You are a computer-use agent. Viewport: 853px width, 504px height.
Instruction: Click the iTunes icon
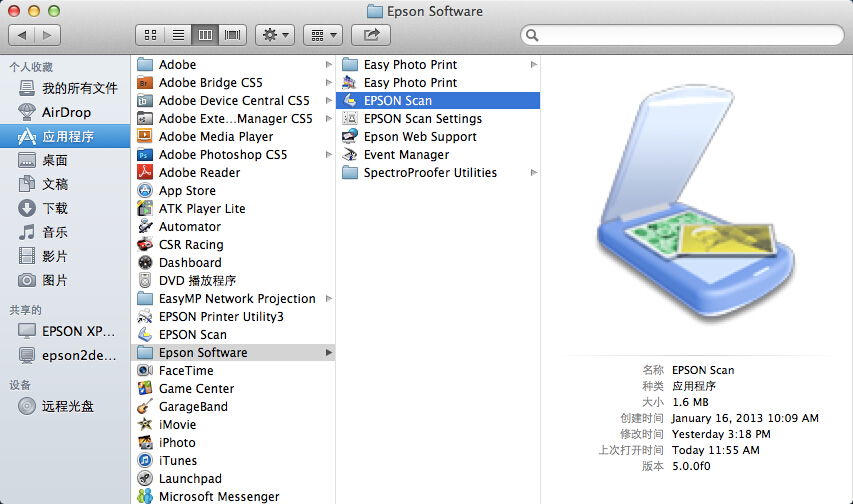145,460
